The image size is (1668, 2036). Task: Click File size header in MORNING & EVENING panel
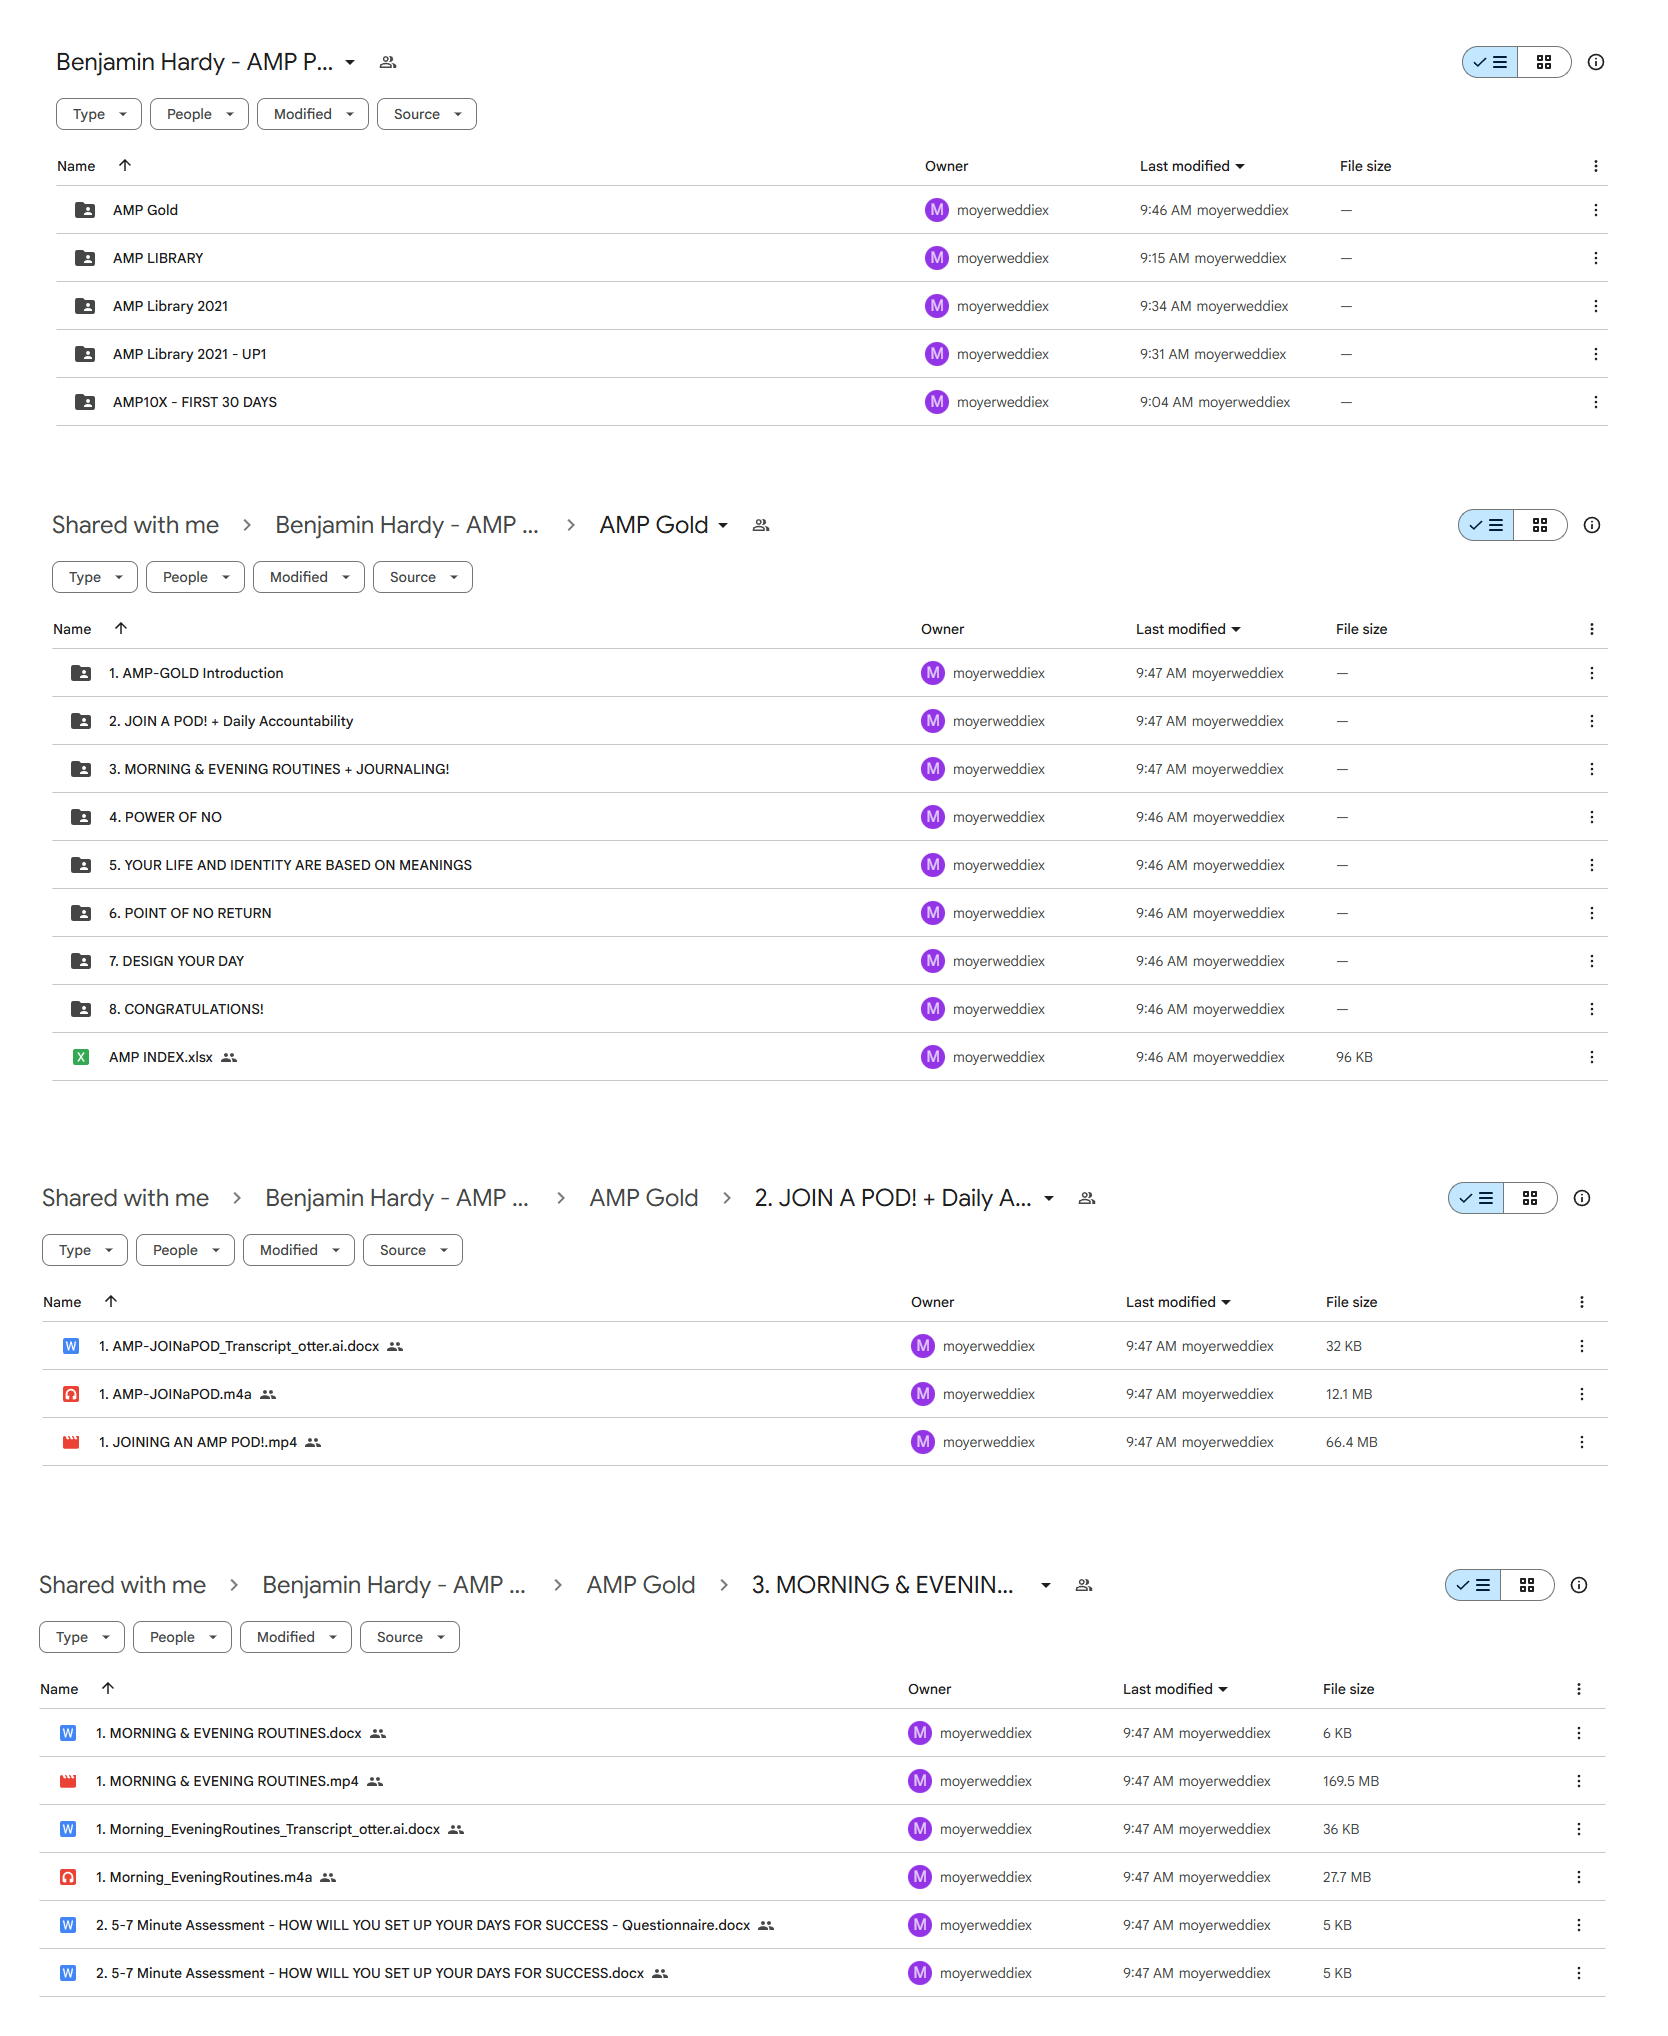pos(1348,1689)
